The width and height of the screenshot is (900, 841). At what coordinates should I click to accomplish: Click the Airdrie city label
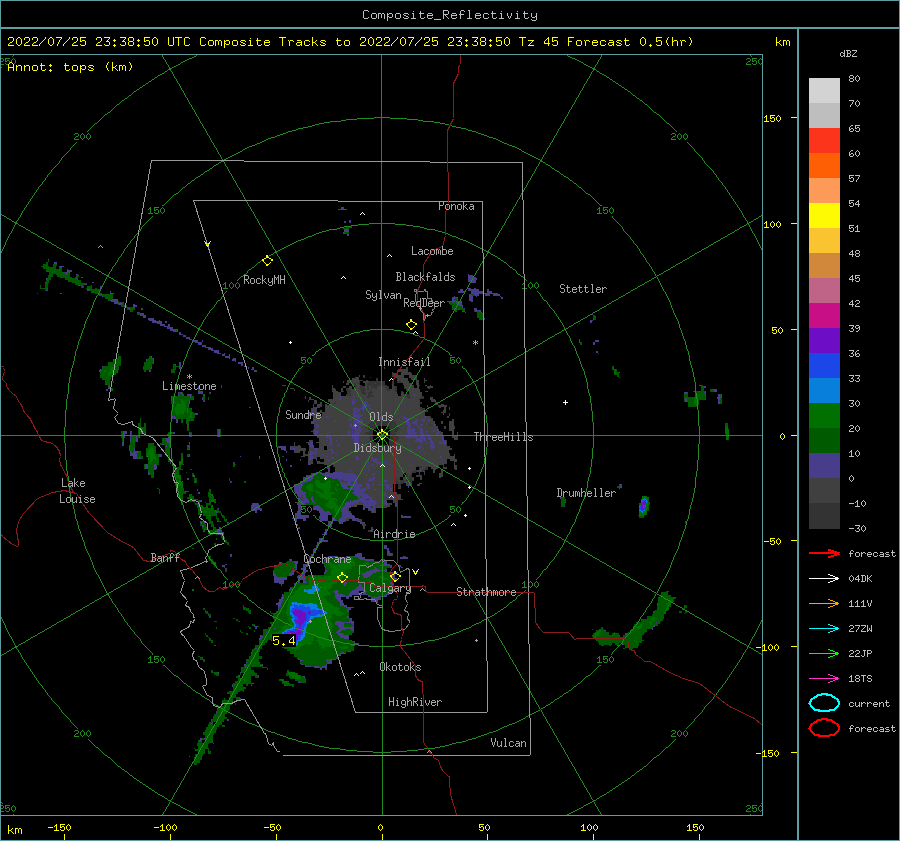point(394,534)
